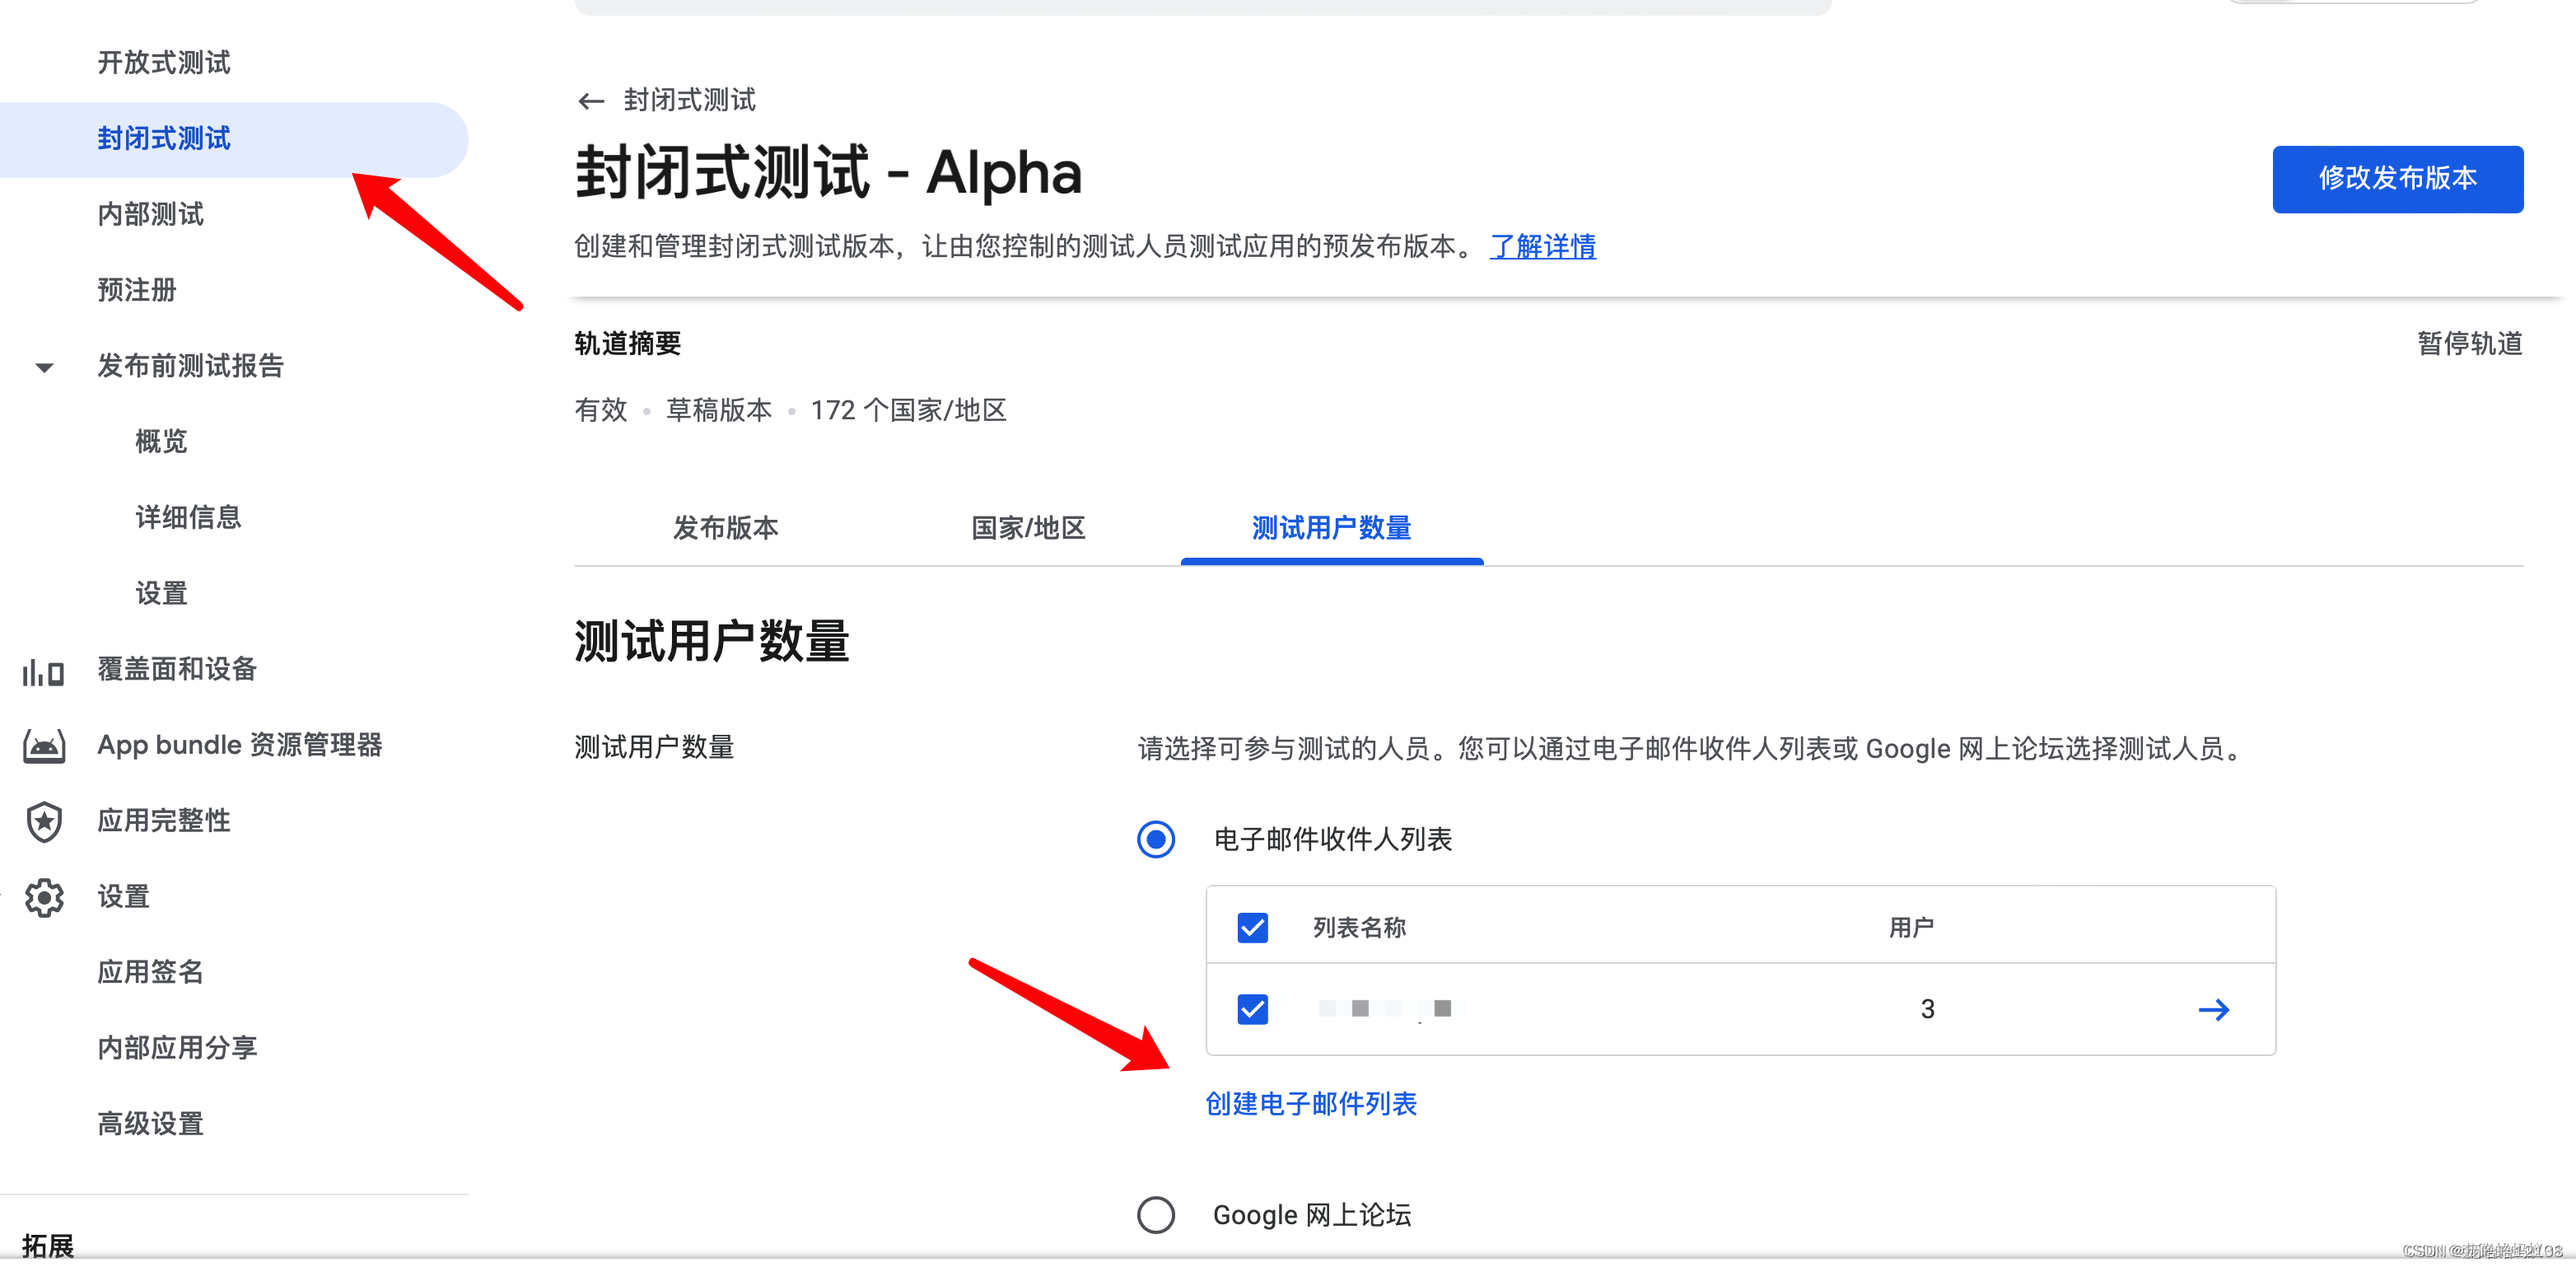
Task: Open the 了解详情 link
Action: (1543, 247)
